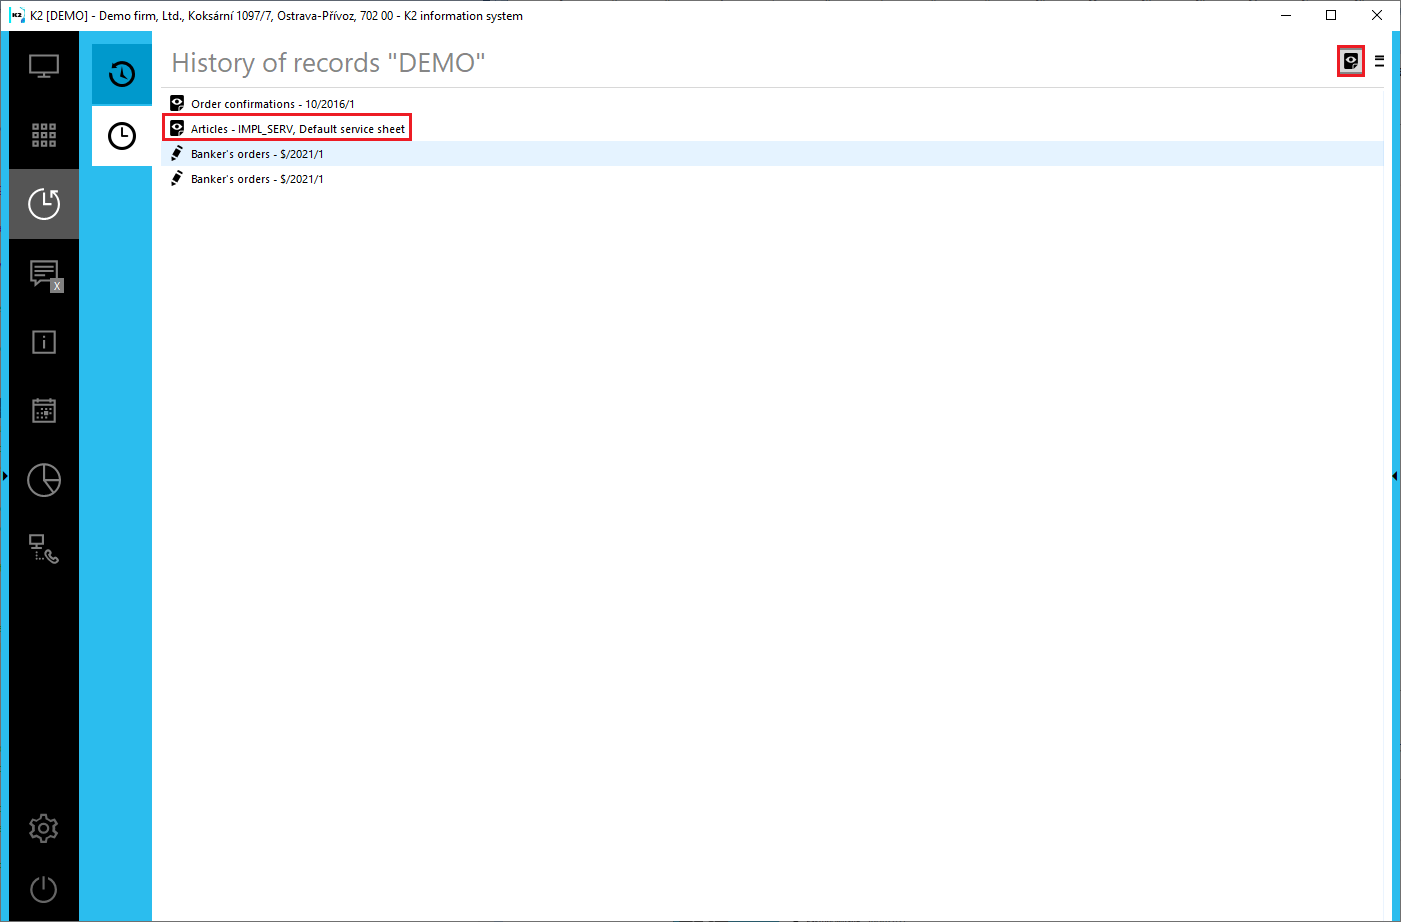Switch to the white clock tab

click(122, 135)
